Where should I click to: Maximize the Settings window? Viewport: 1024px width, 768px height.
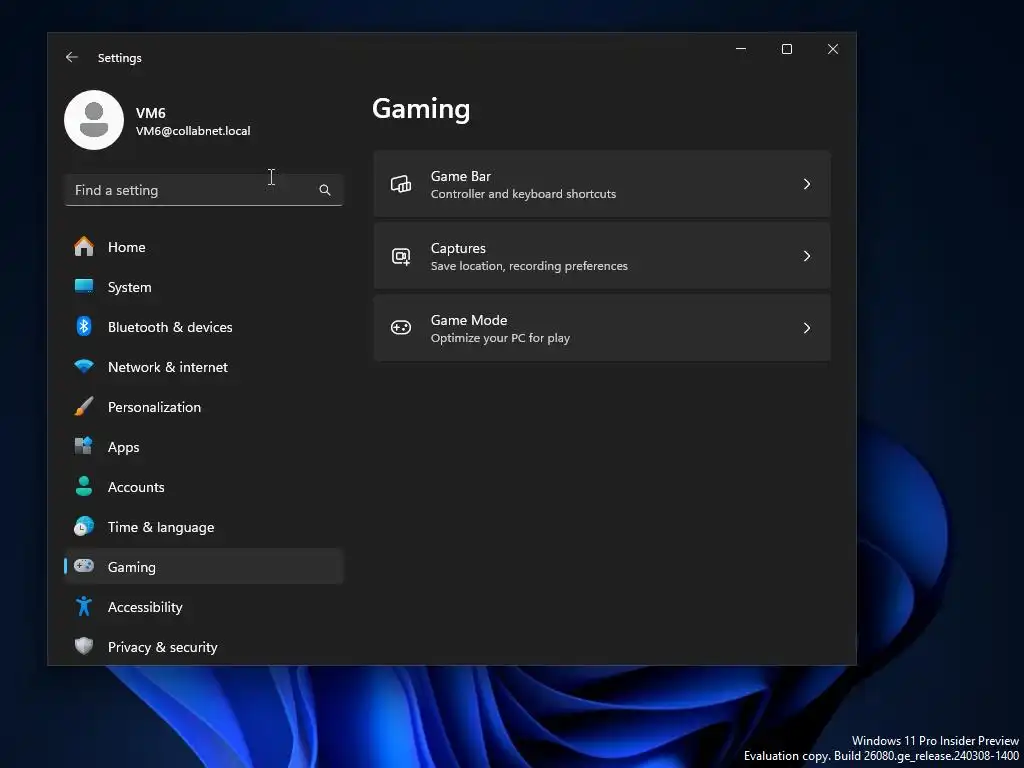point(787,49)
